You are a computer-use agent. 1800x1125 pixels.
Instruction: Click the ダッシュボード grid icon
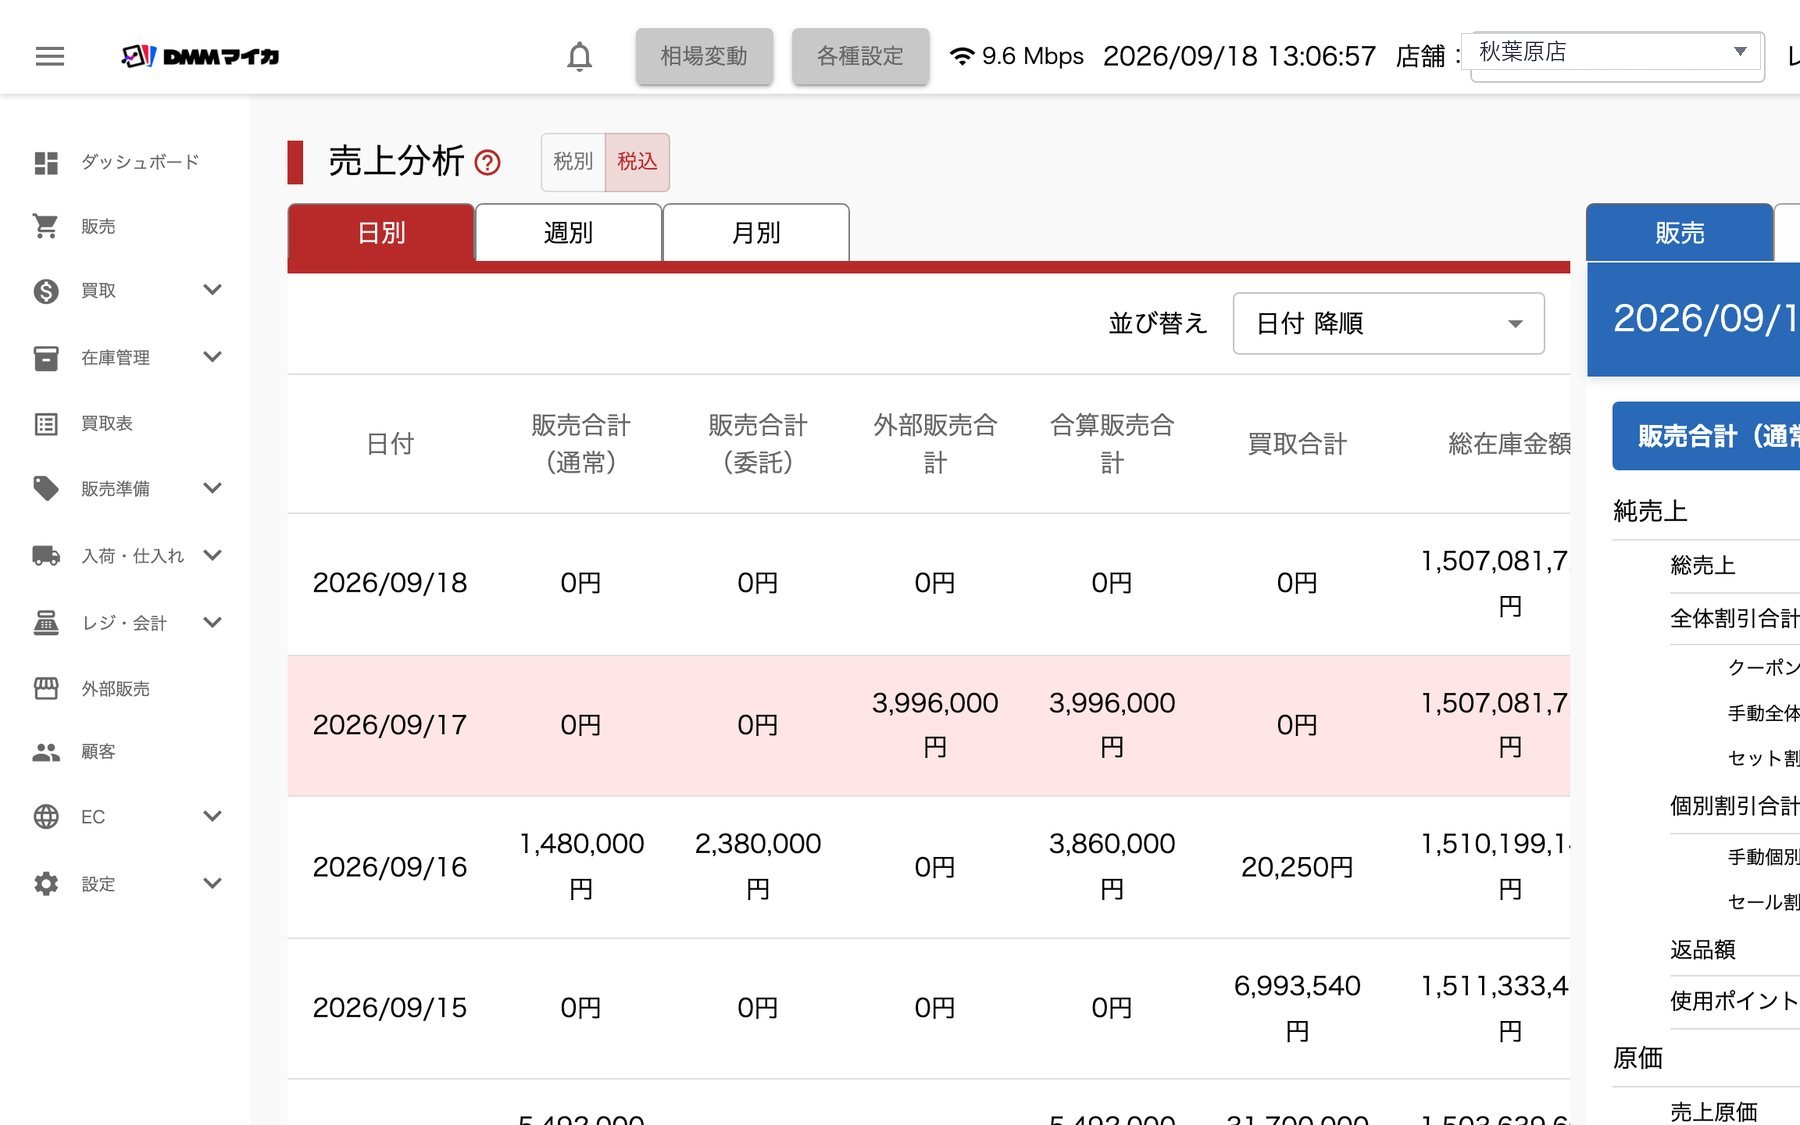pyautogui.click(x=46, y=162)
